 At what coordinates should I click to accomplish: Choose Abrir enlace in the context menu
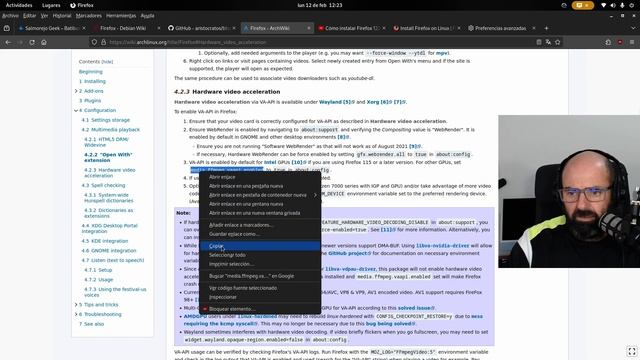pos(260,177)
